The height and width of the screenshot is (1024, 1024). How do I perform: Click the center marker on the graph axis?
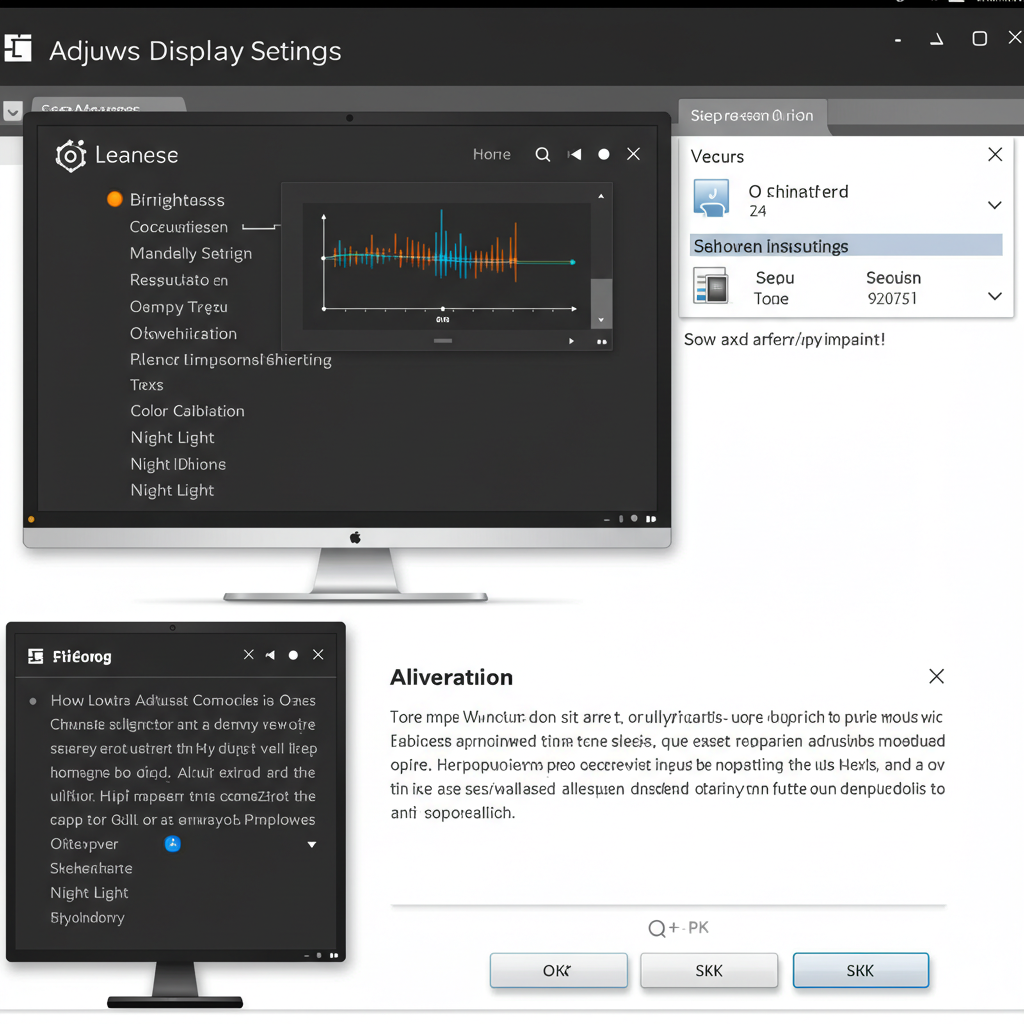[443, 308]
